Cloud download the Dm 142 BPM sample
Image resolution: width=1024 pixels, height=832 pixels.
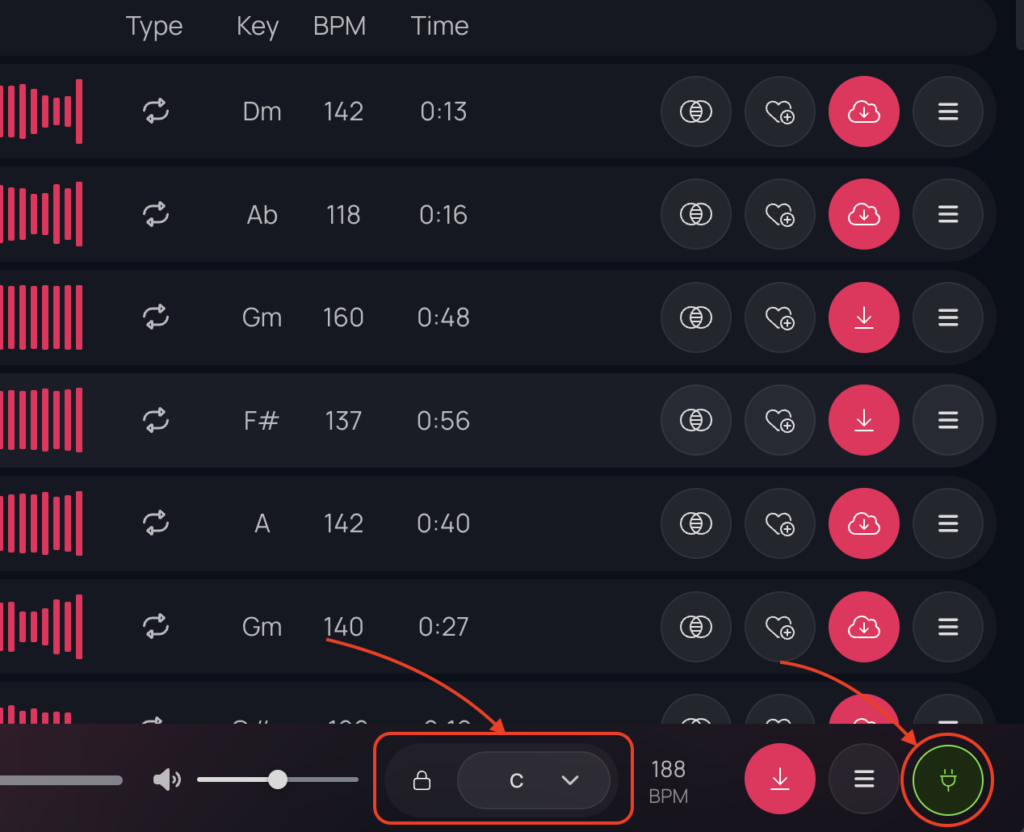864,112
